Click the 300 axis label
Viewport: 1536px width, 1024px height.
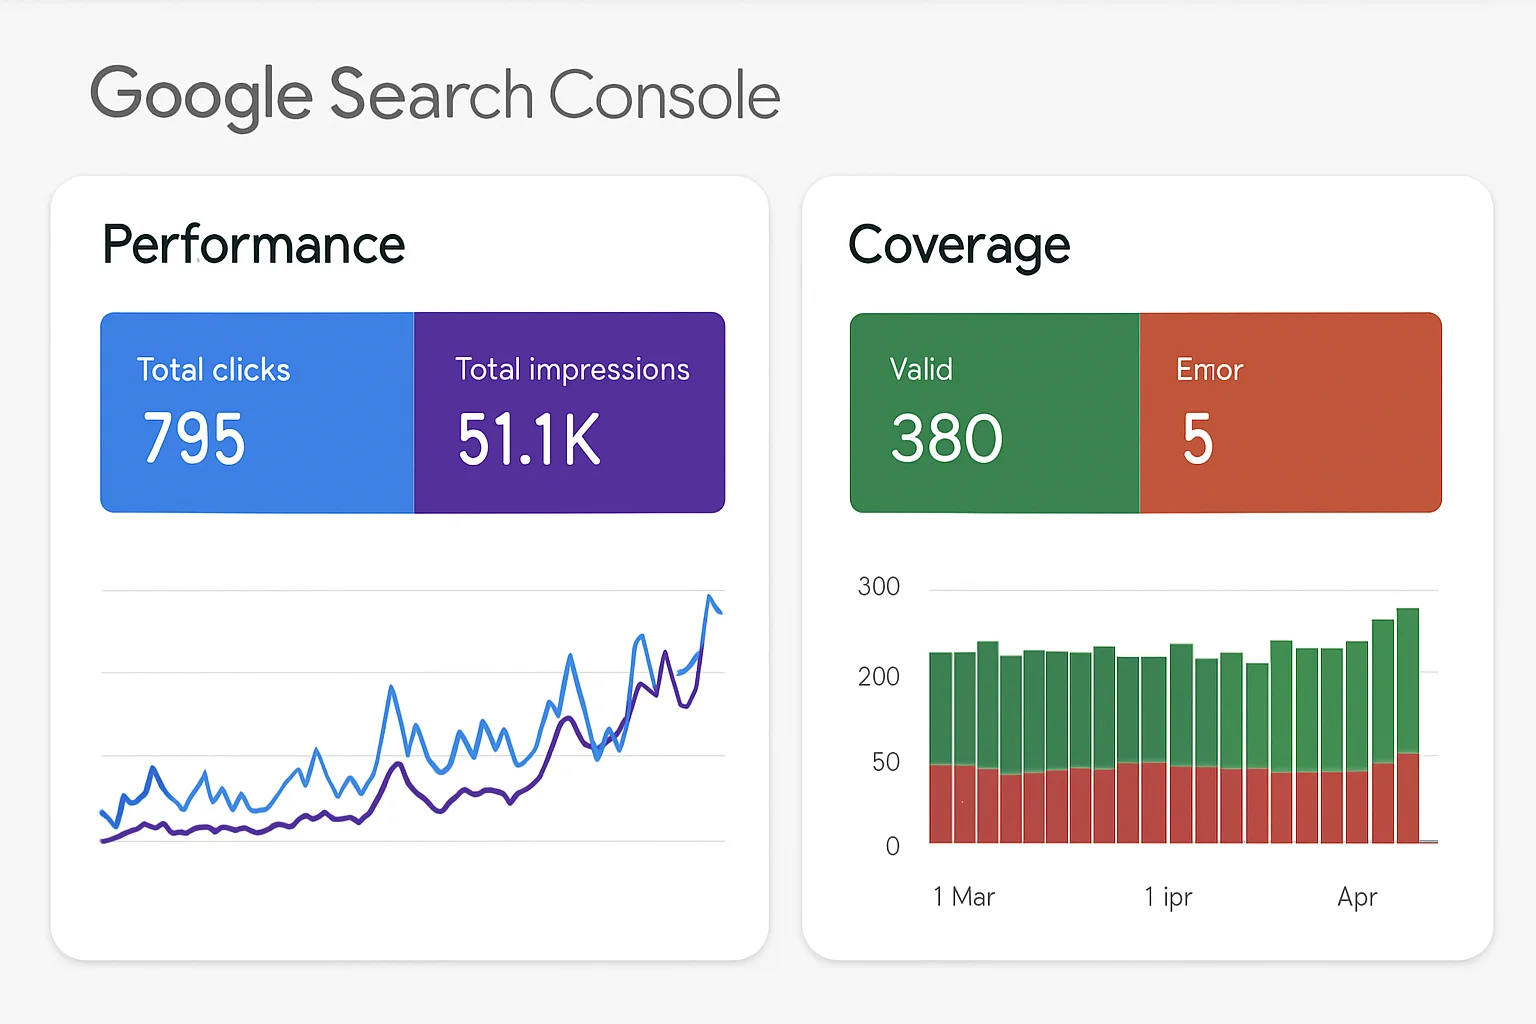(x=879, y=586)
